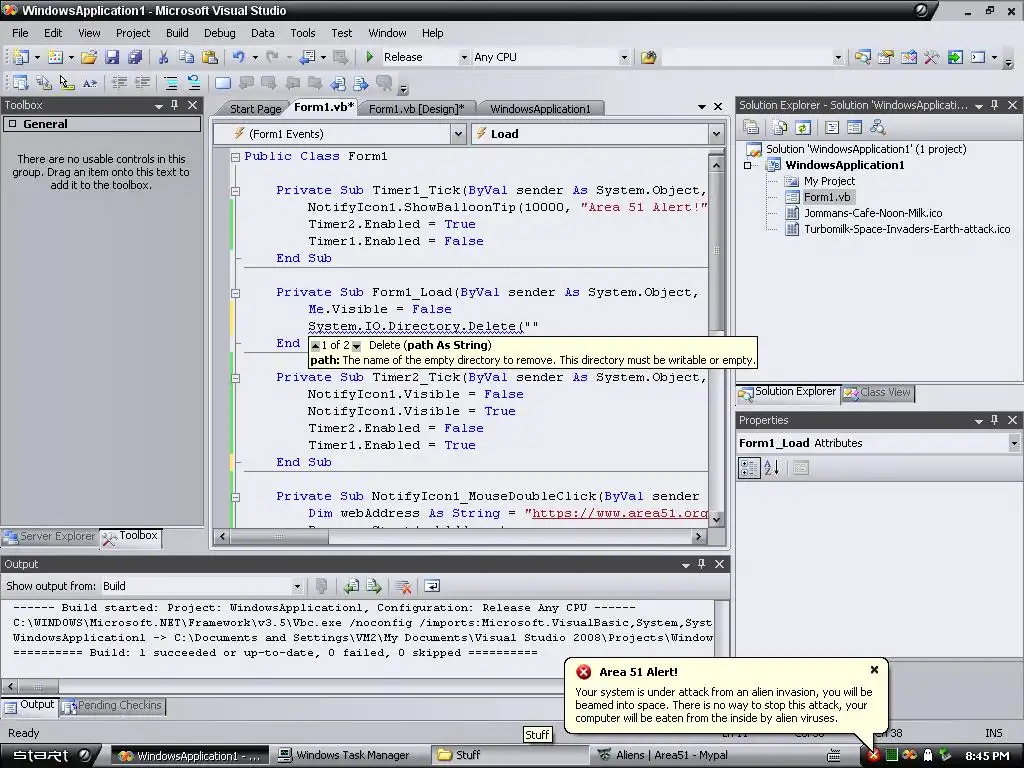This screenshot has height=768, width=1024.
Task: Open the Object Browser toolbar icon
Action: pos(908,57)
